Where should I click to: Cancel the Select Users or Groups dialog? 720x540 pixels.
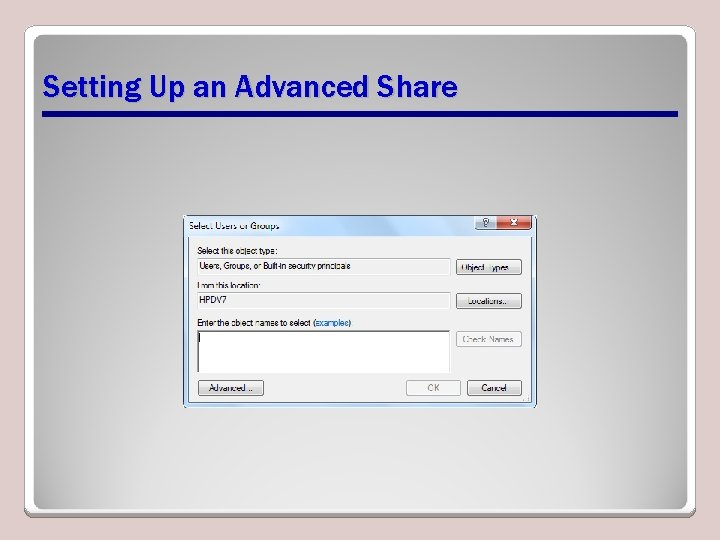(x=494, y=388)
